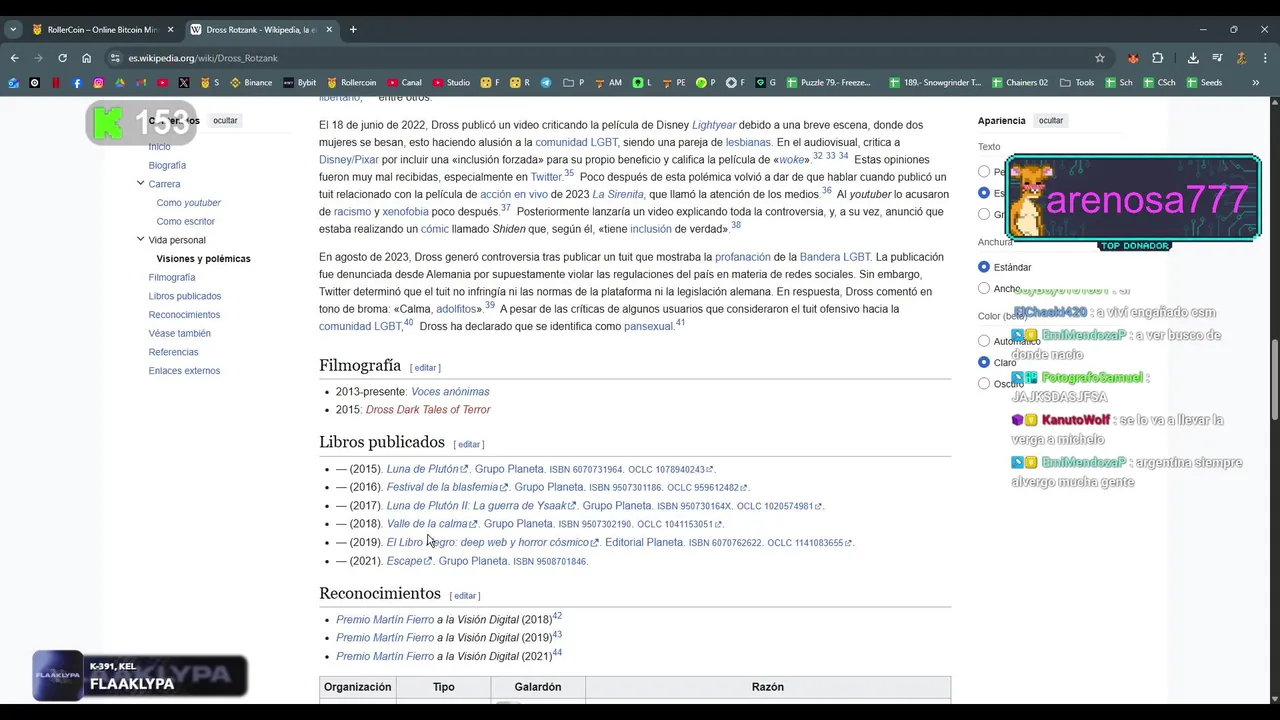Open the 189.- Snowgrinder bookmark
The height and width of the screenshot is (720, 1280).
tap(935, 83)
